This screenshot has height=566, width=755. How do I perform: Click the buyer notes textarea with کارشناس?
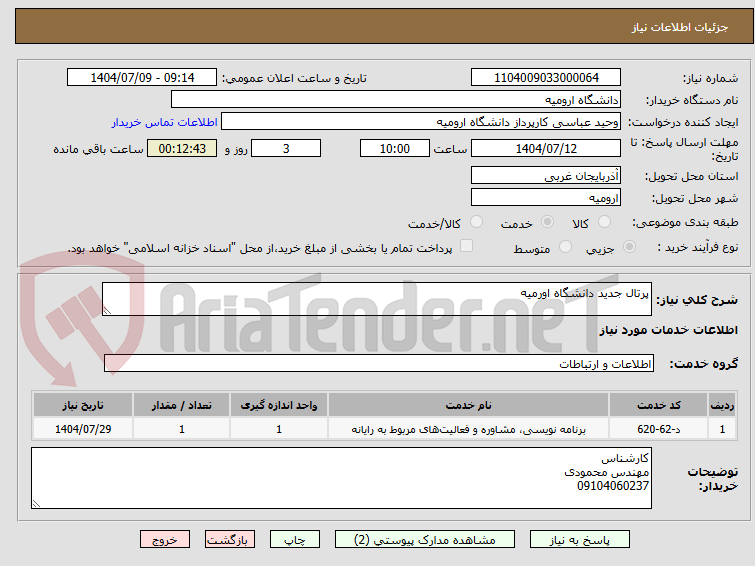tap(341, 478)
